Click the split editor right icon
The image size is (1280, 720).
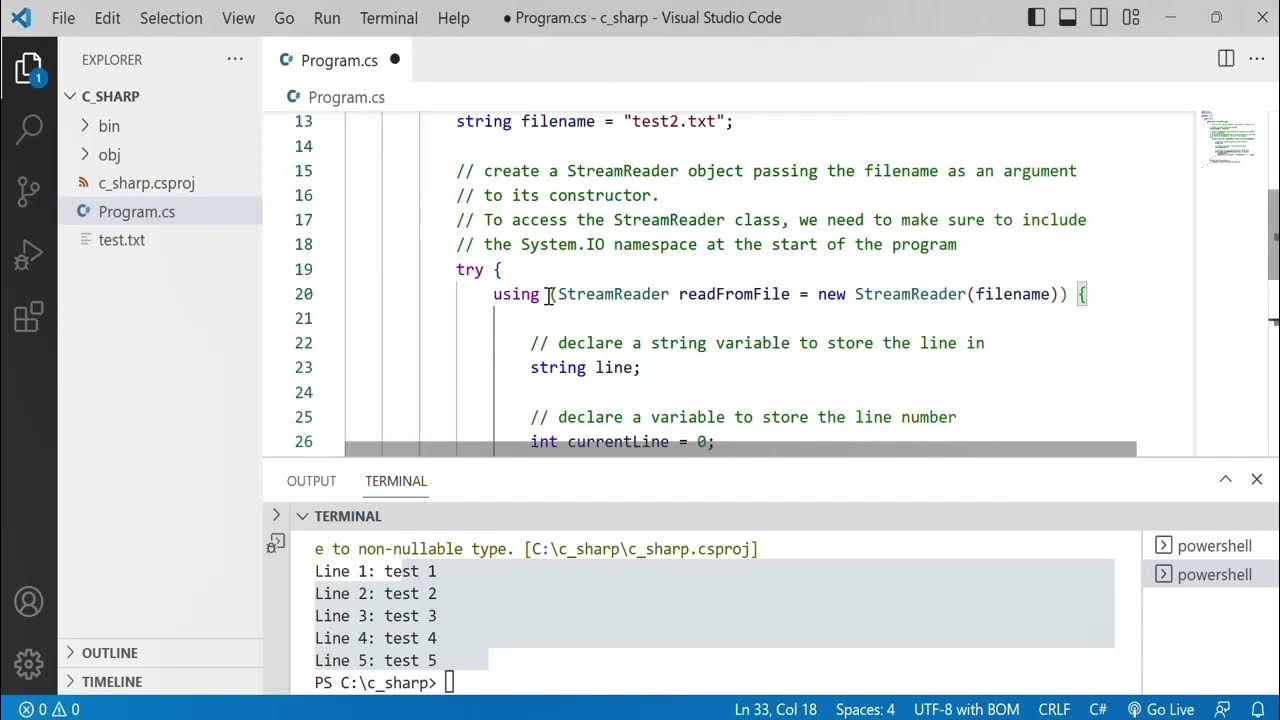(1226, 59)
